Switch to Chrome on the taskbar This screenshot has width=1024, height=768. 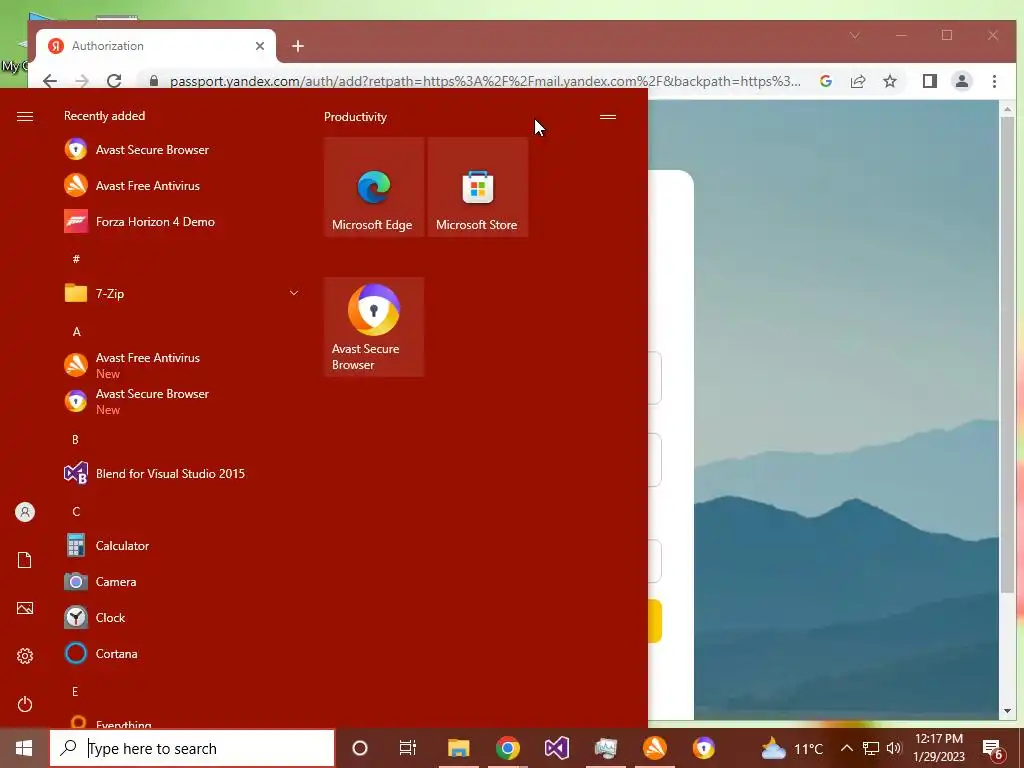507,748
